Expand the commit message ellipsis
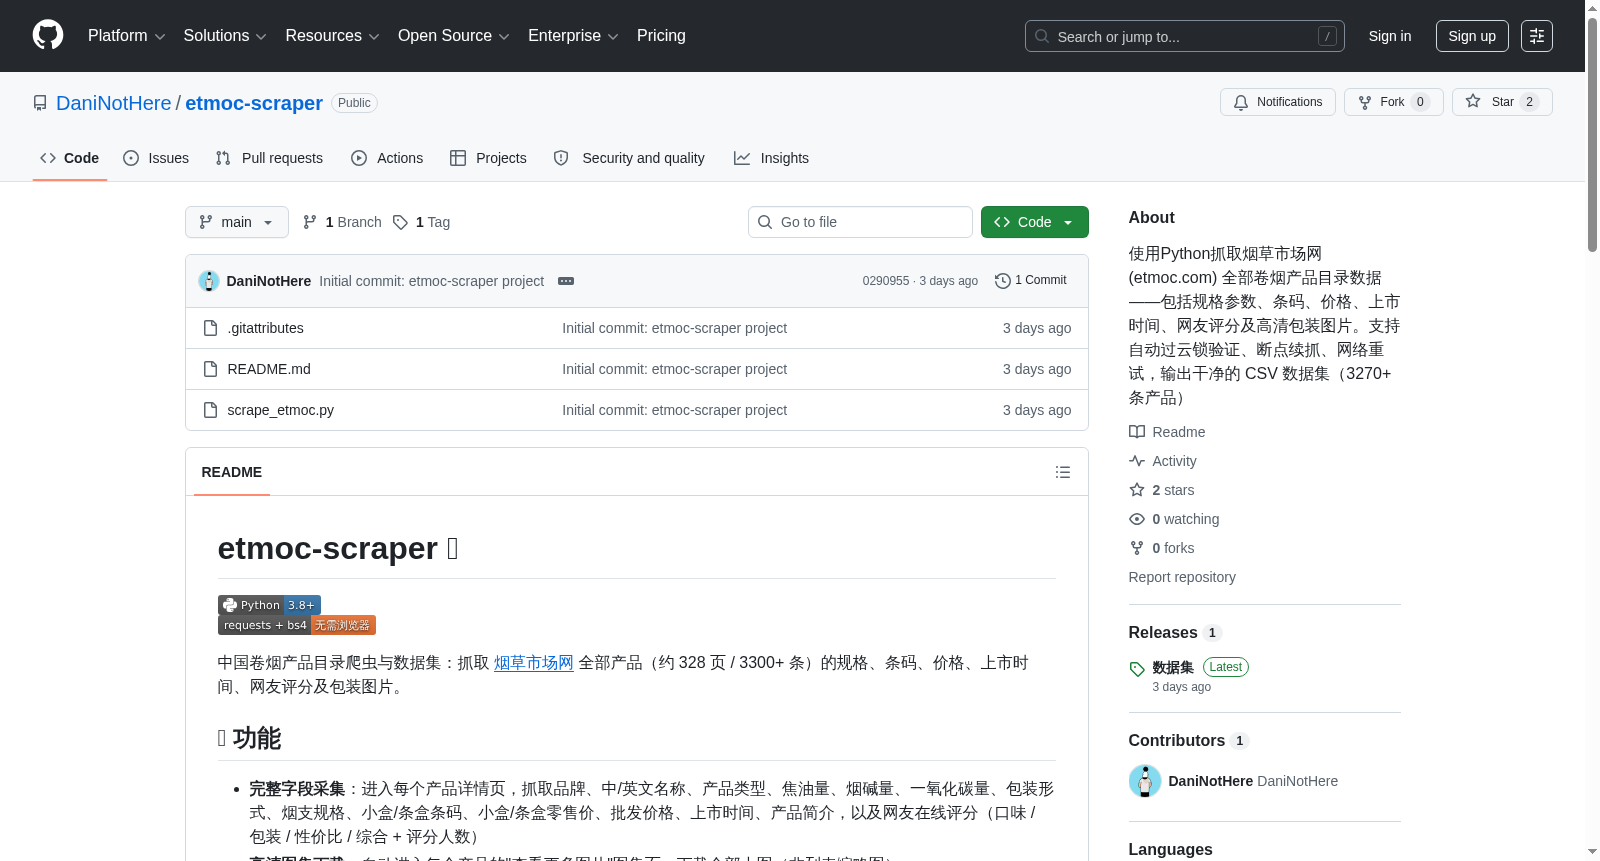Image resolution: width=1600 pixels, height=861 pixels. [x=566, y=281]
